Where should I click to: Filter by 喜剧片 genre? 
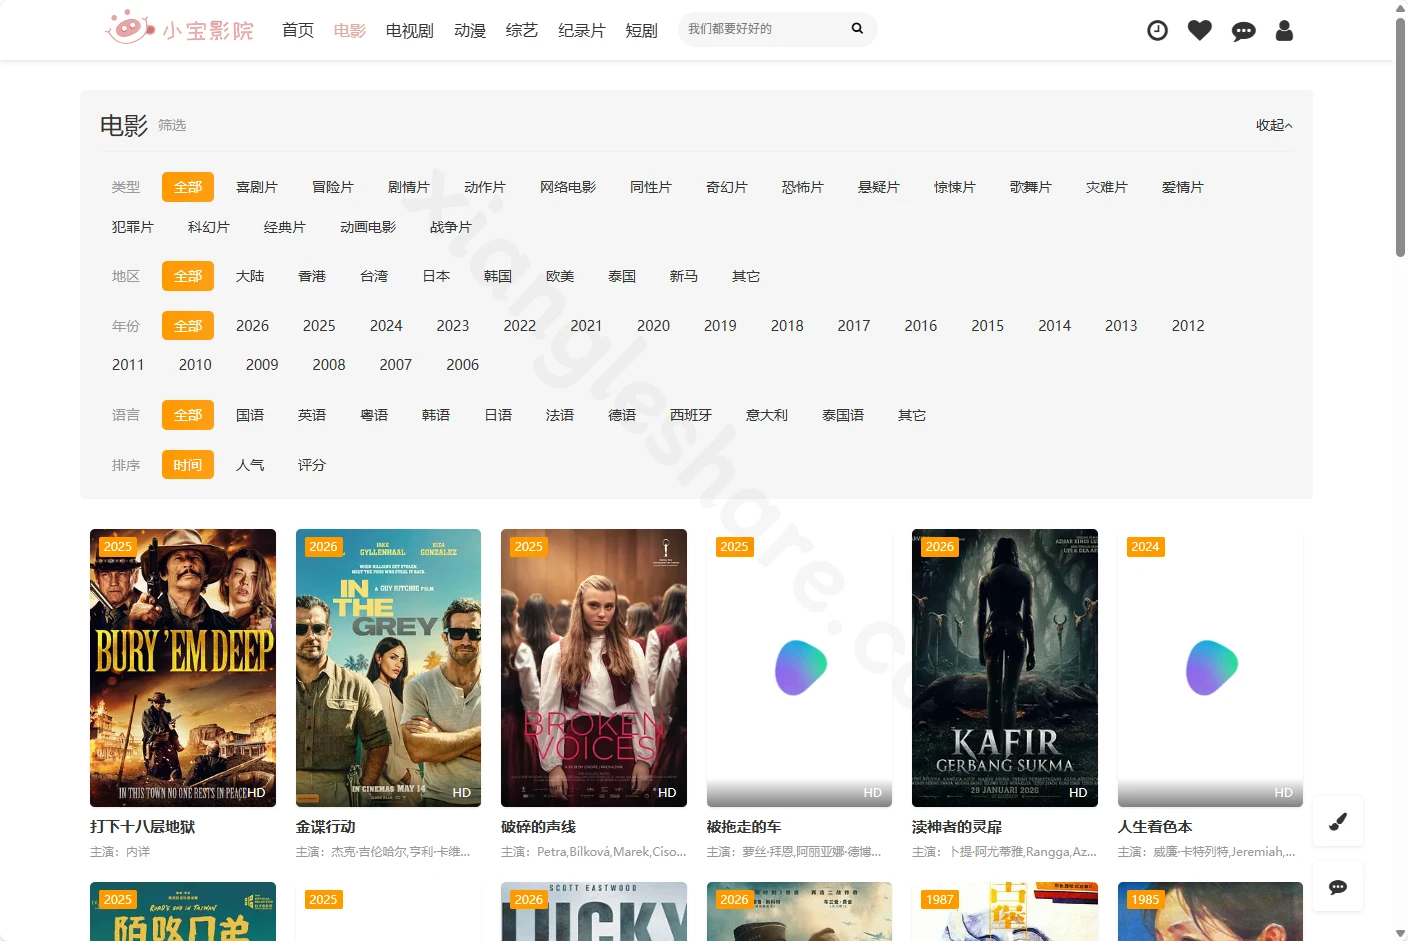click(257, 187)
